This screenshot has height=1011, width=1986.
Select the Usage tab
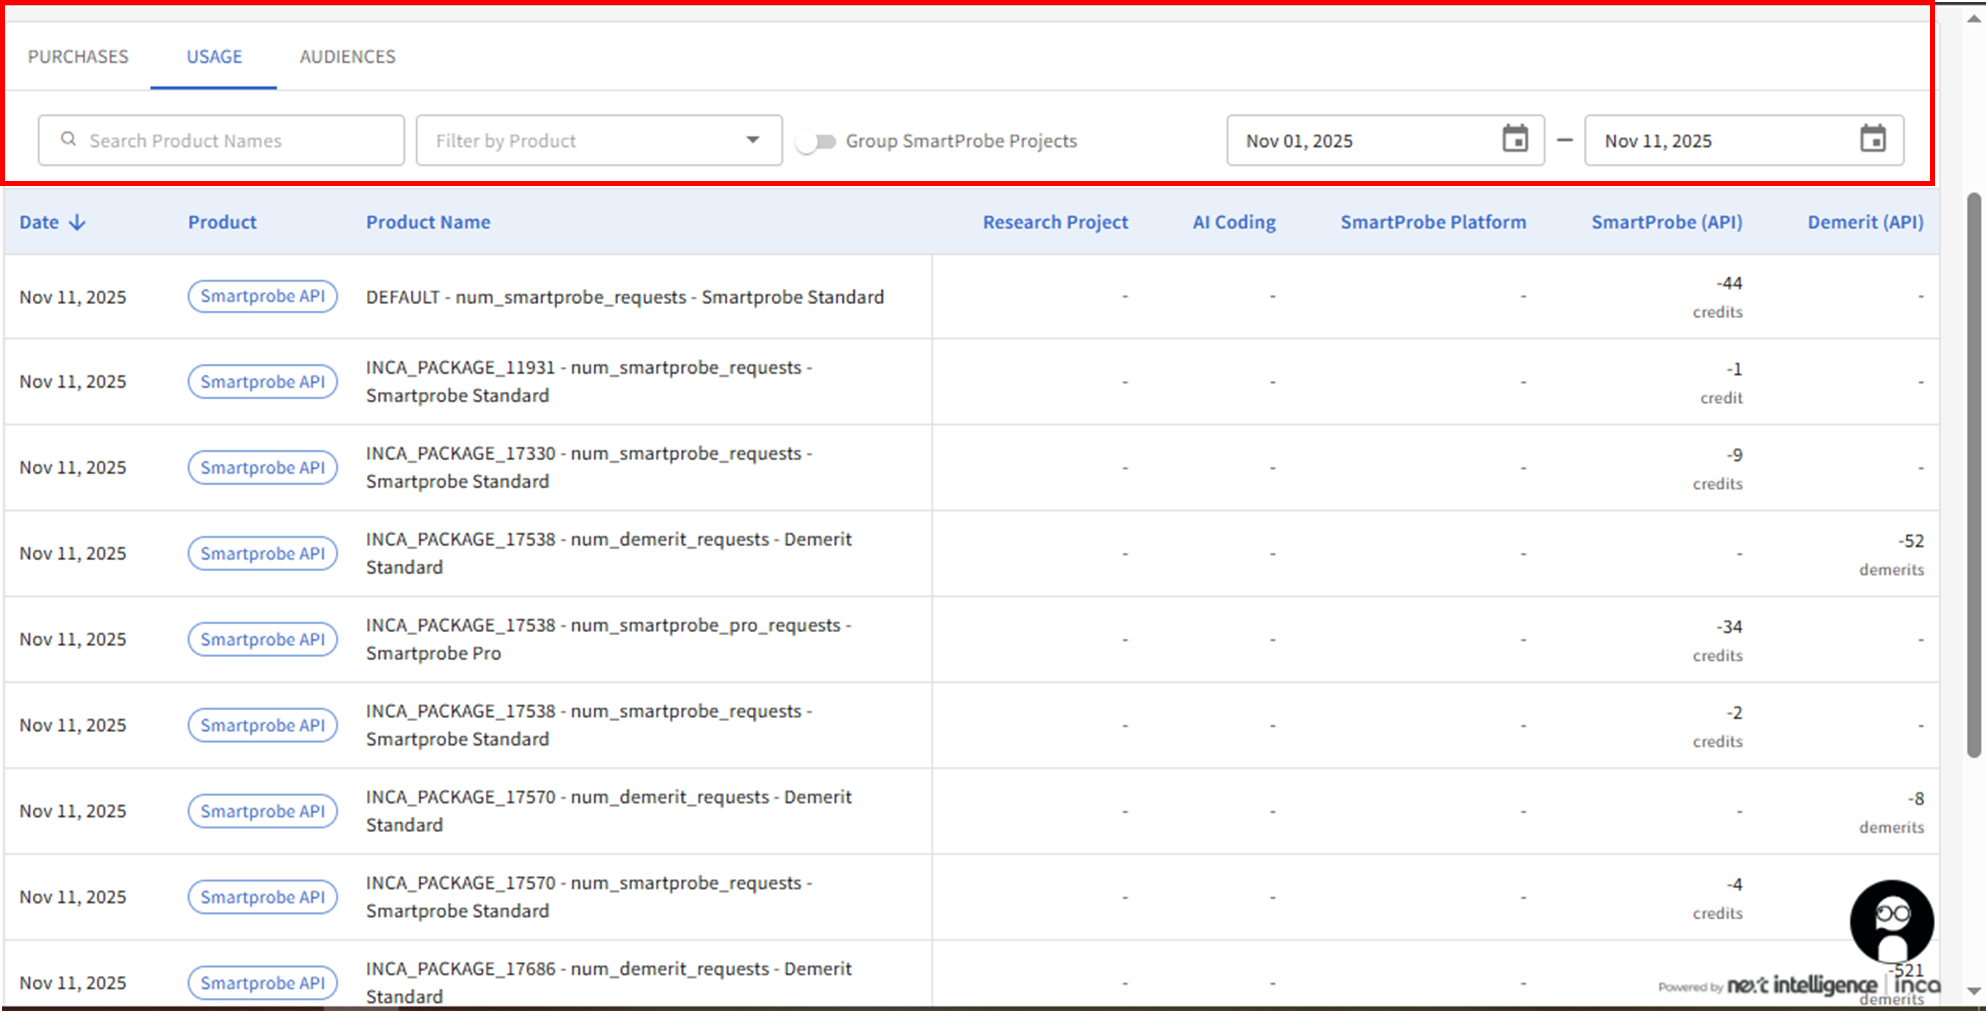pyautogui.click(x=214, y=57)
